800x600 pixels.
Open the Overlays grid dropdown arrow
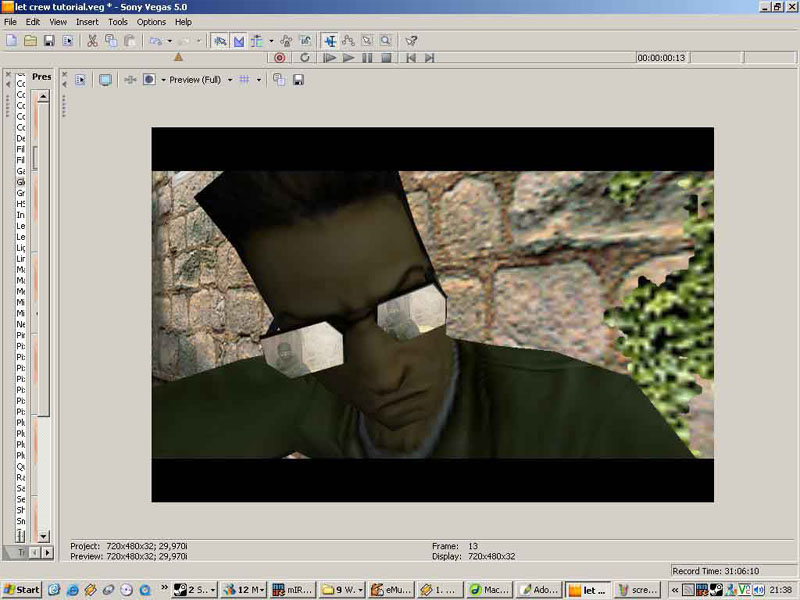(x=259, y=80)
